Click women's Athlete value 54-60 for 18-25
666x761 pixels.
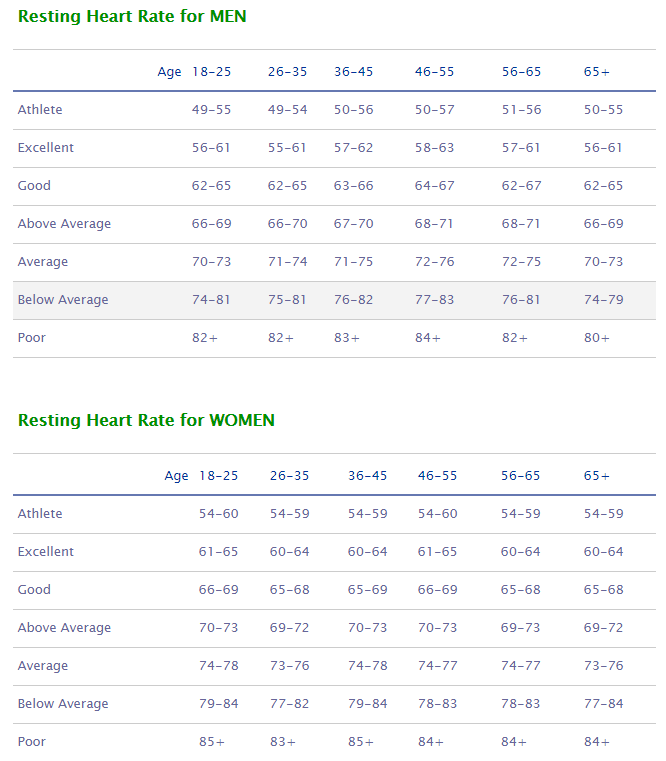point(218,513)
